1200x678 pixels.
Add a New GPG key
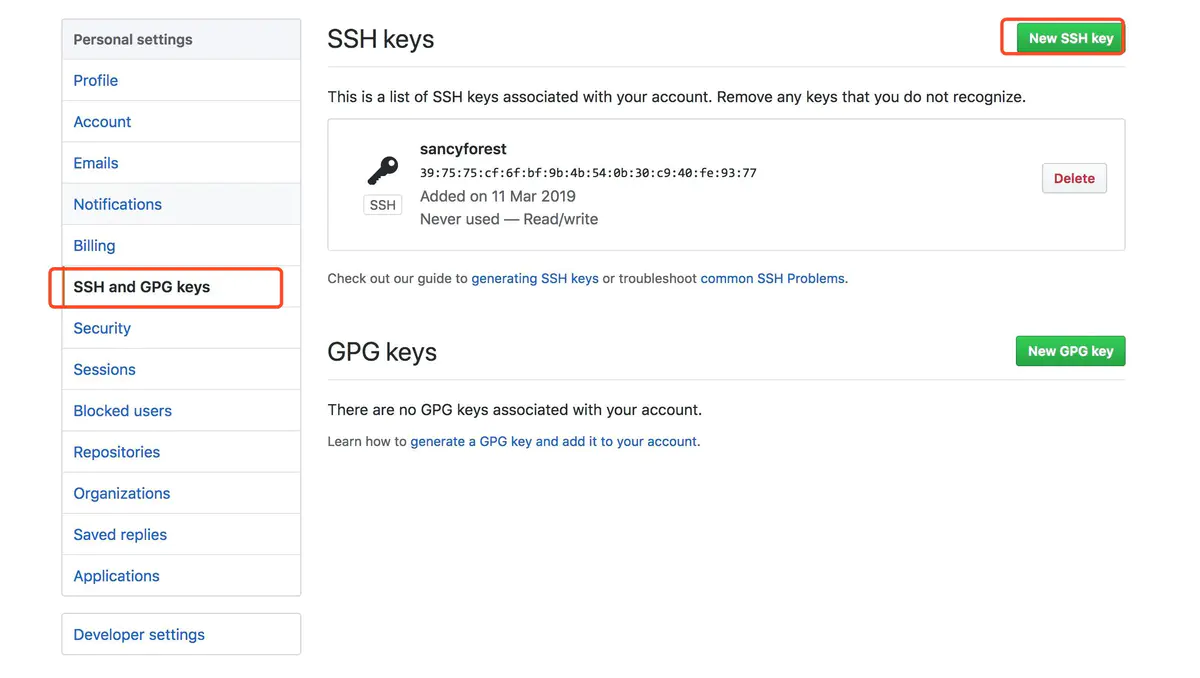coord(1070,351)
